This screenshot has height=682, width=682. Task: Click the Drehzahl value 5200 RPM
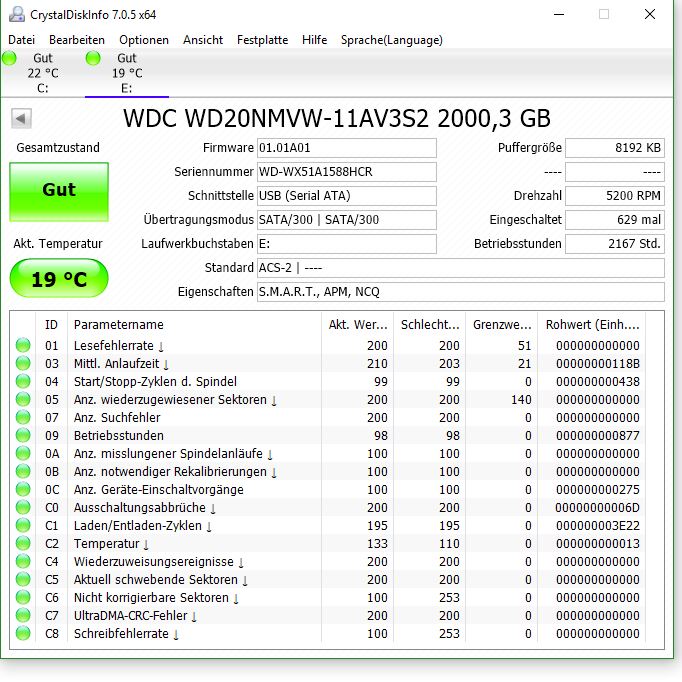point(615,196)
